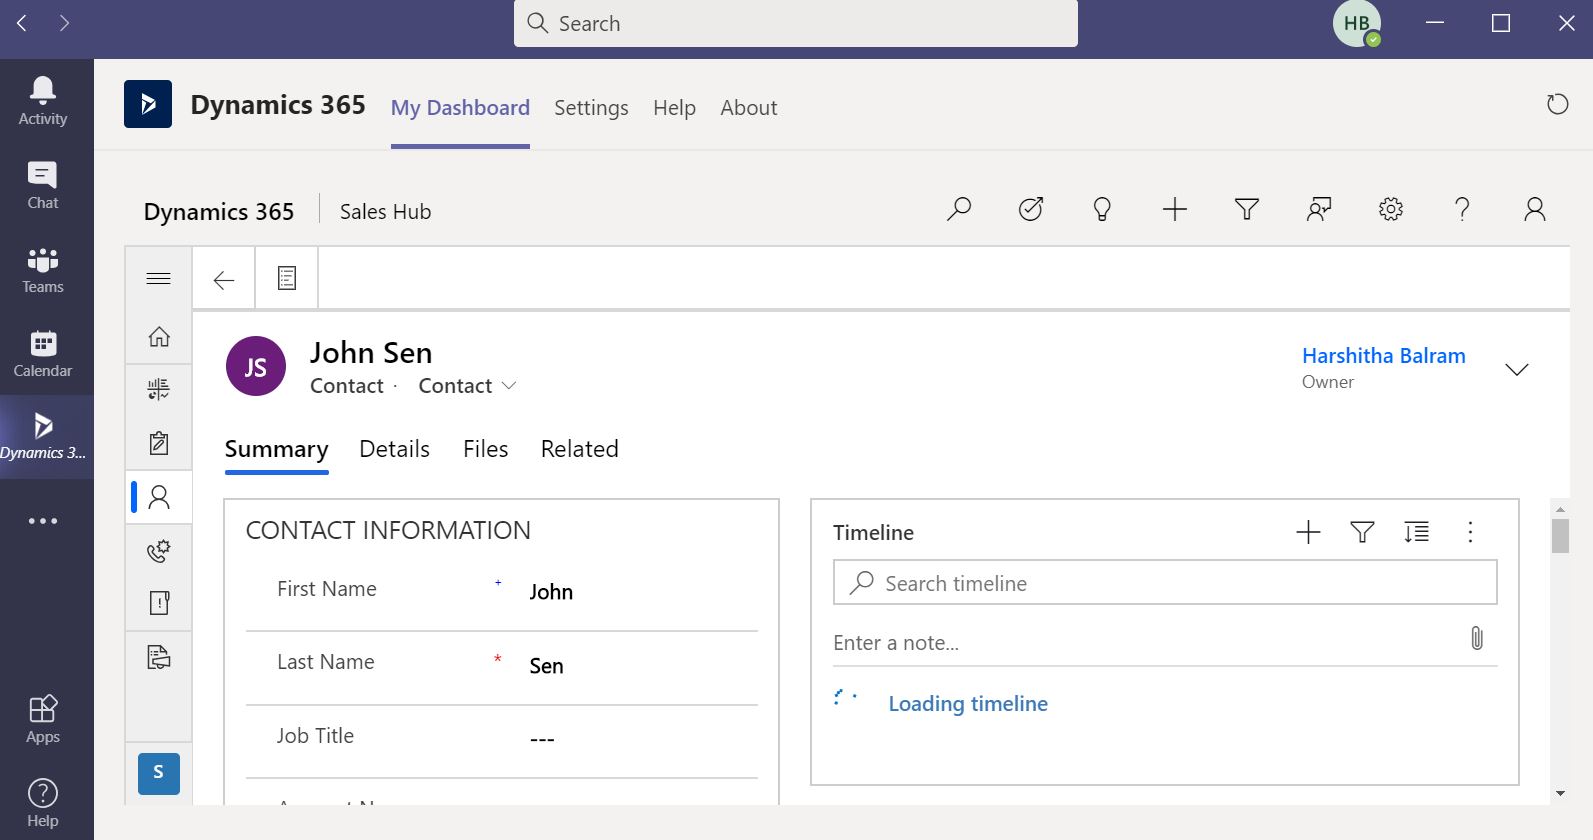Open the Settings tab in Dynamics 365
This screenshot has width=1593, height=840.
[x=591, y=108]
